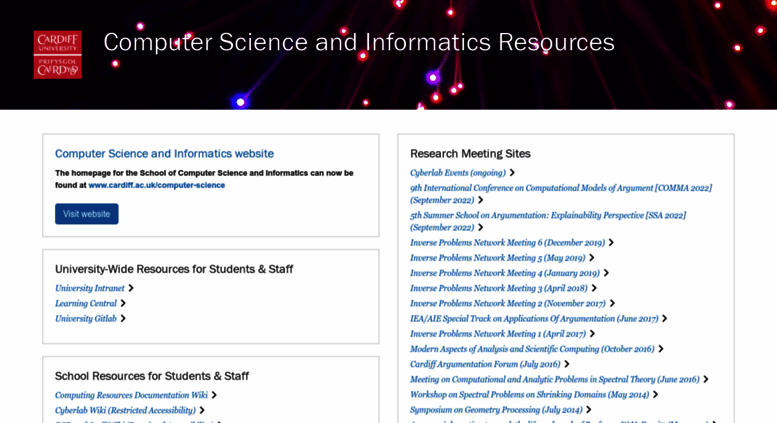The height and width of the screenshot is (423, 777).
Task: Click chevron next to Cyberlab Events
Action: click(512, 172)
